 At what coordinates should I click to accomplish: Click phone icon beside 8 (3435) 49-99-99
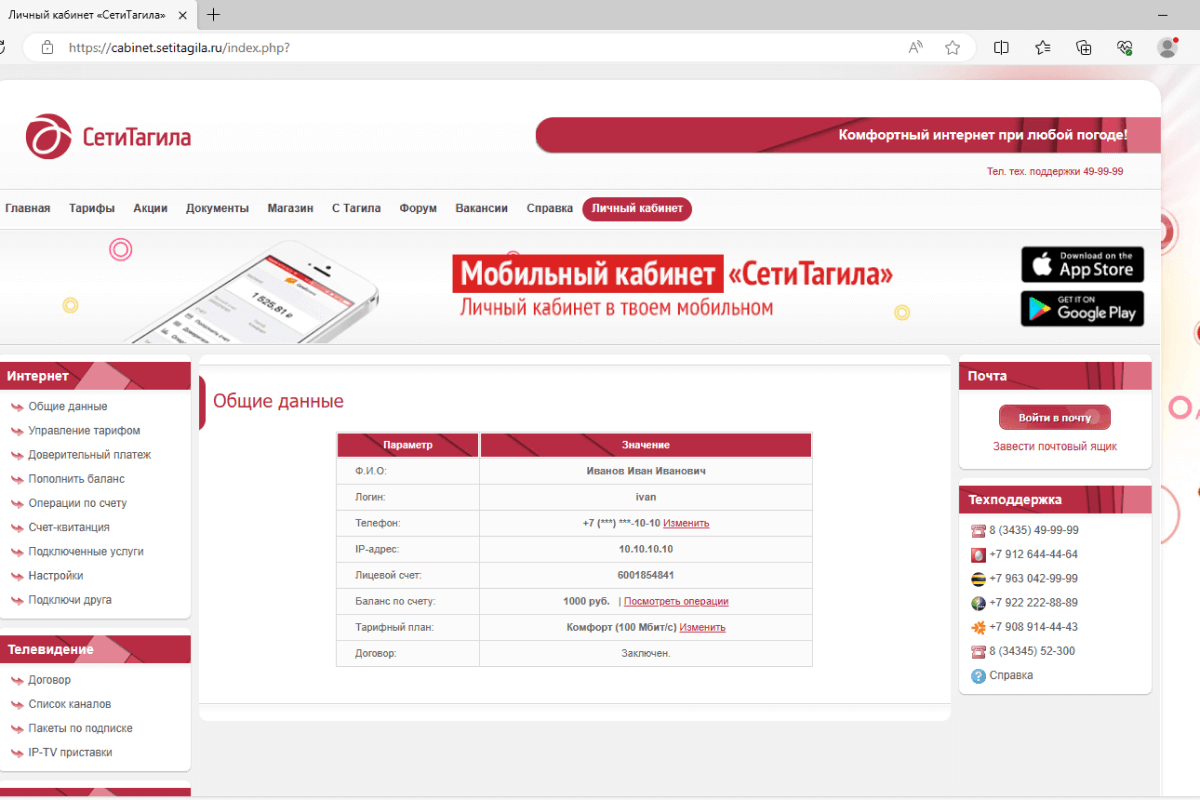pyautogui.click(x=978, y=530)
